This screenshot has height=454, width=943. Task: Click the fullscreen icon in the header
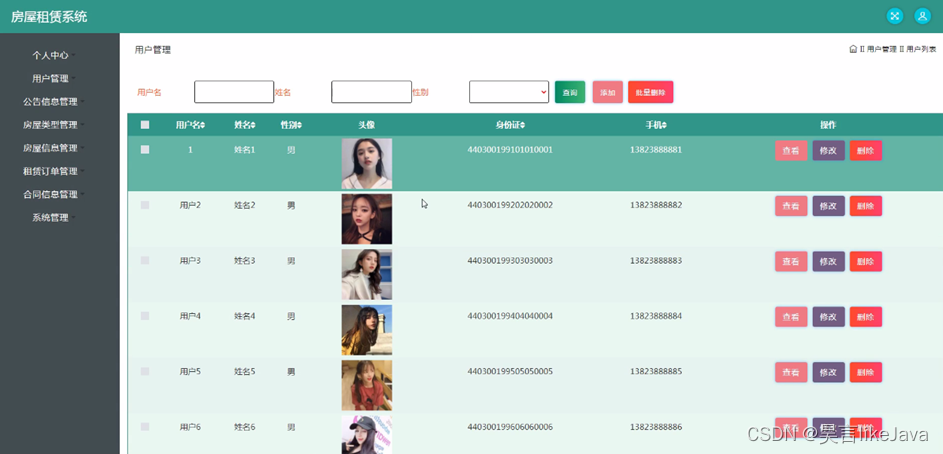pyautogui.click(x=895, y=16)
